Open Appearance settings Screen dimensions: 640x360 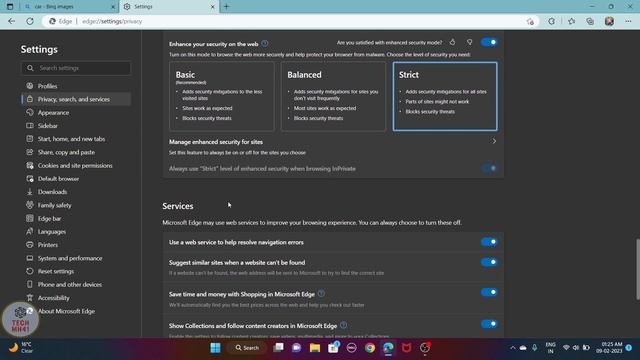(53, 113)
